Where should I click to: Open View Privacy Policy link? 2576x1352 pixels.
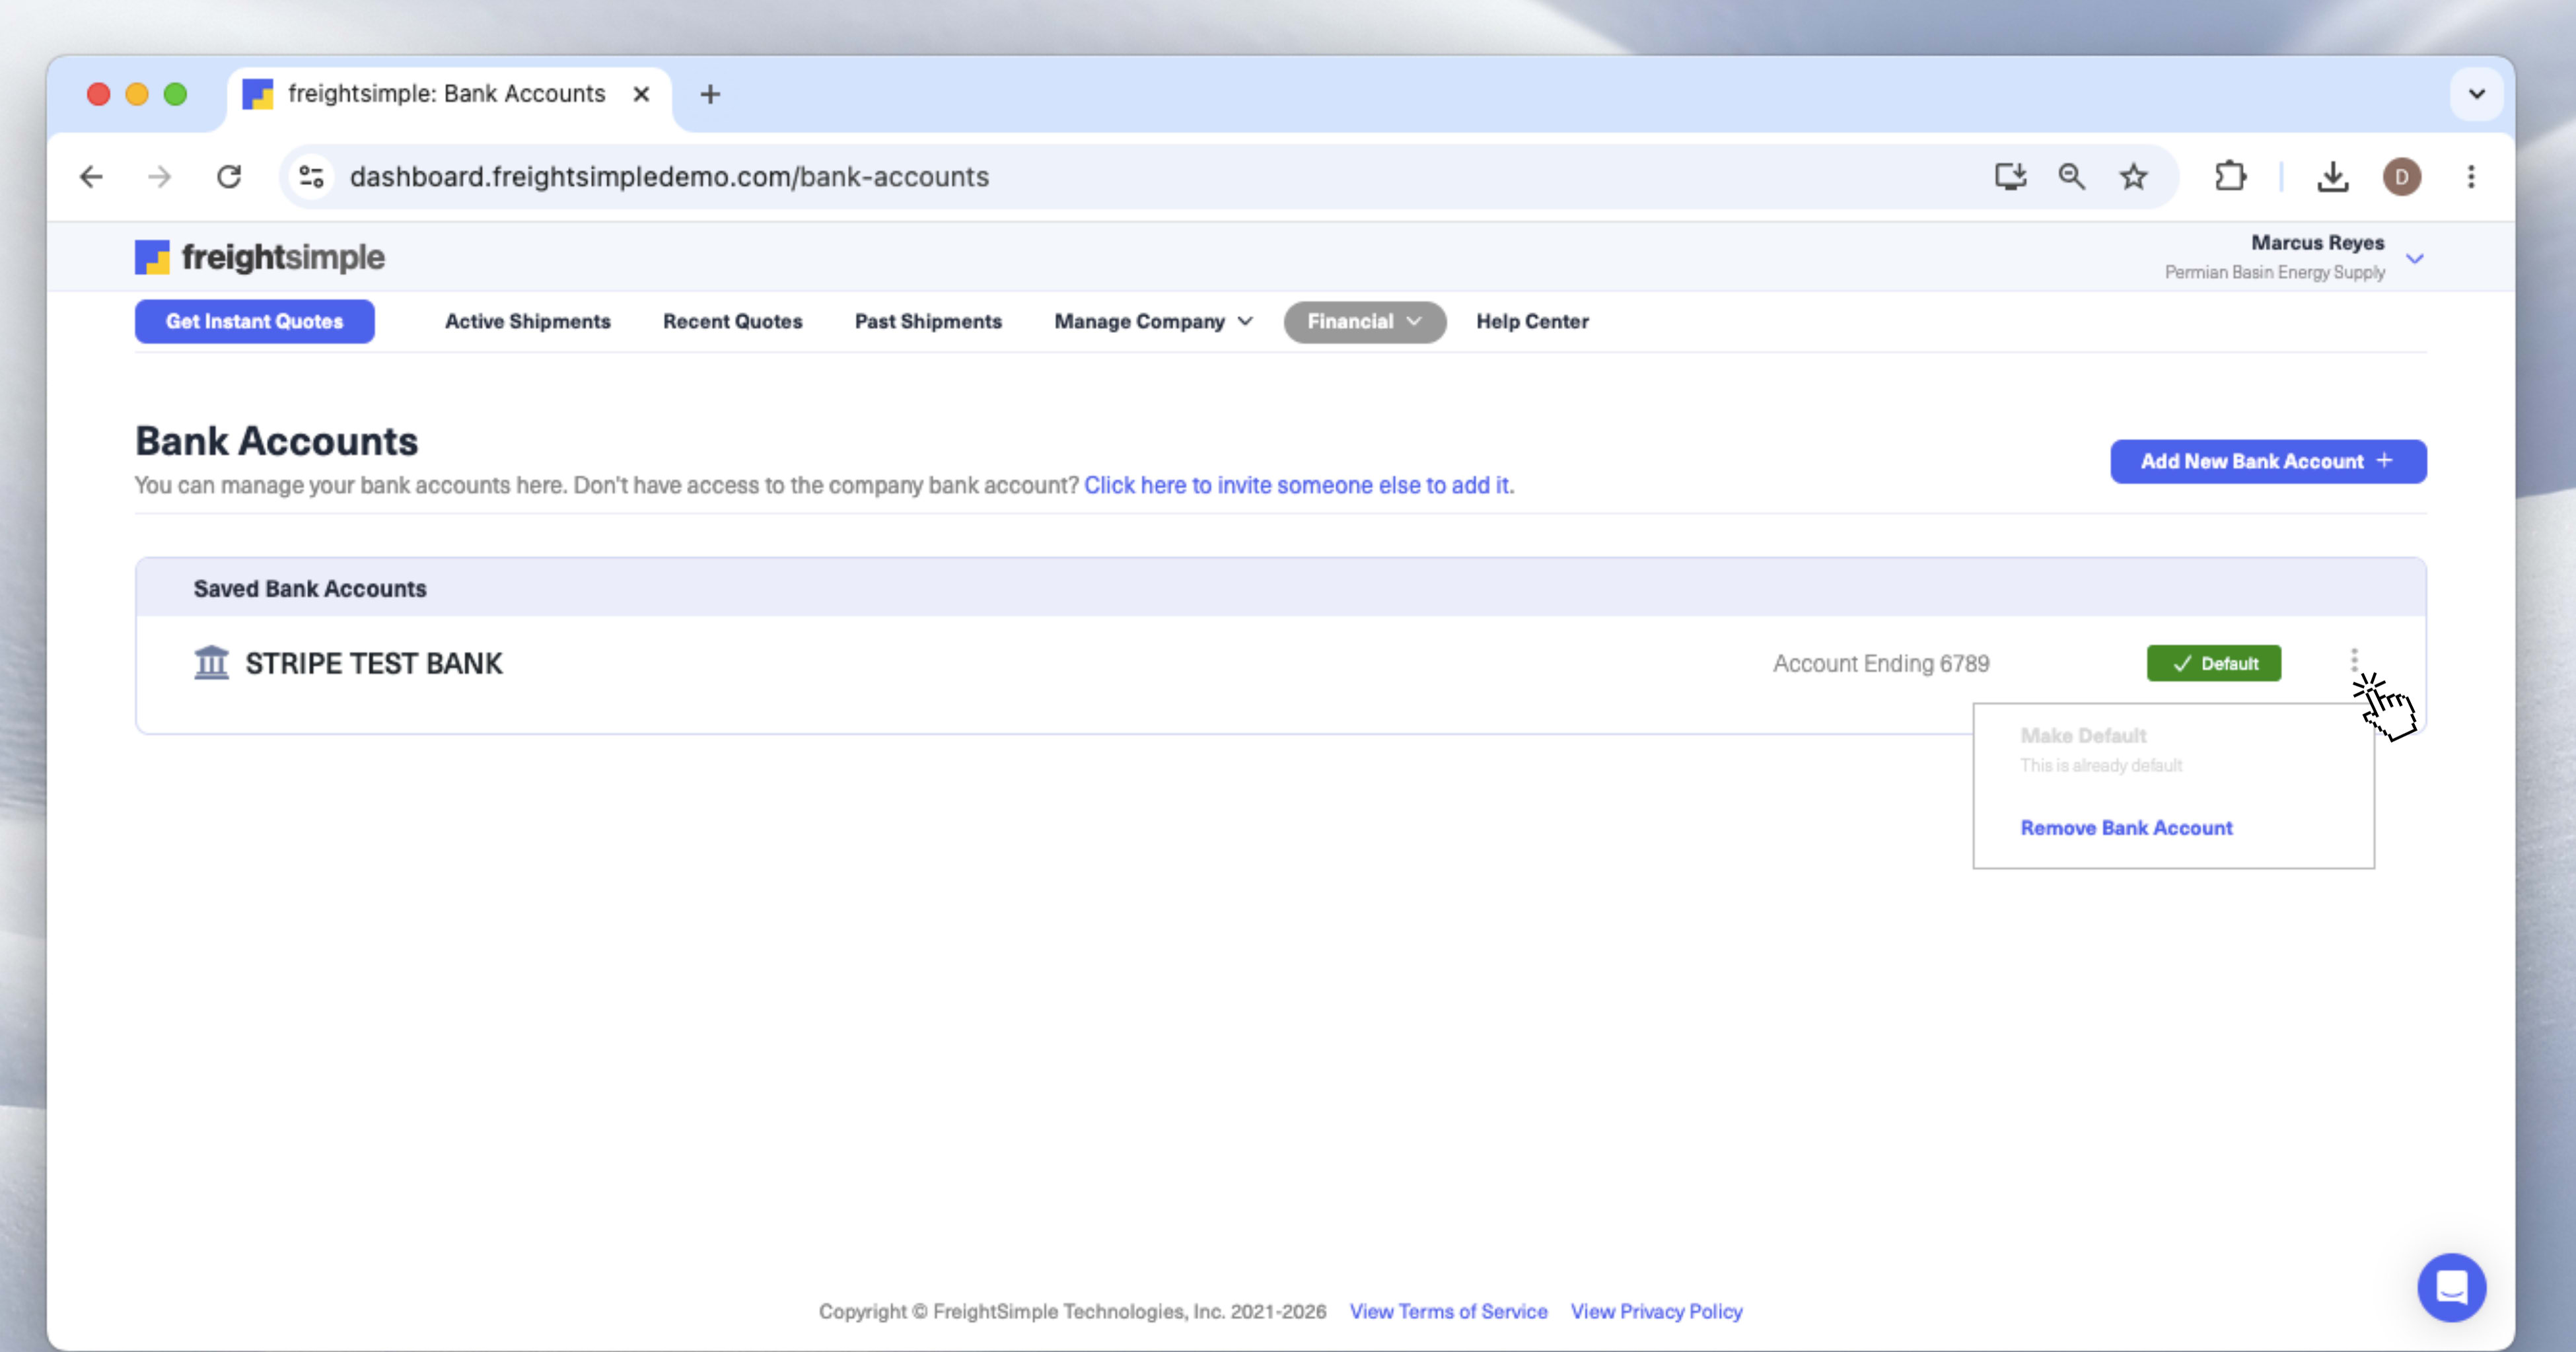click(1656, 1311)
